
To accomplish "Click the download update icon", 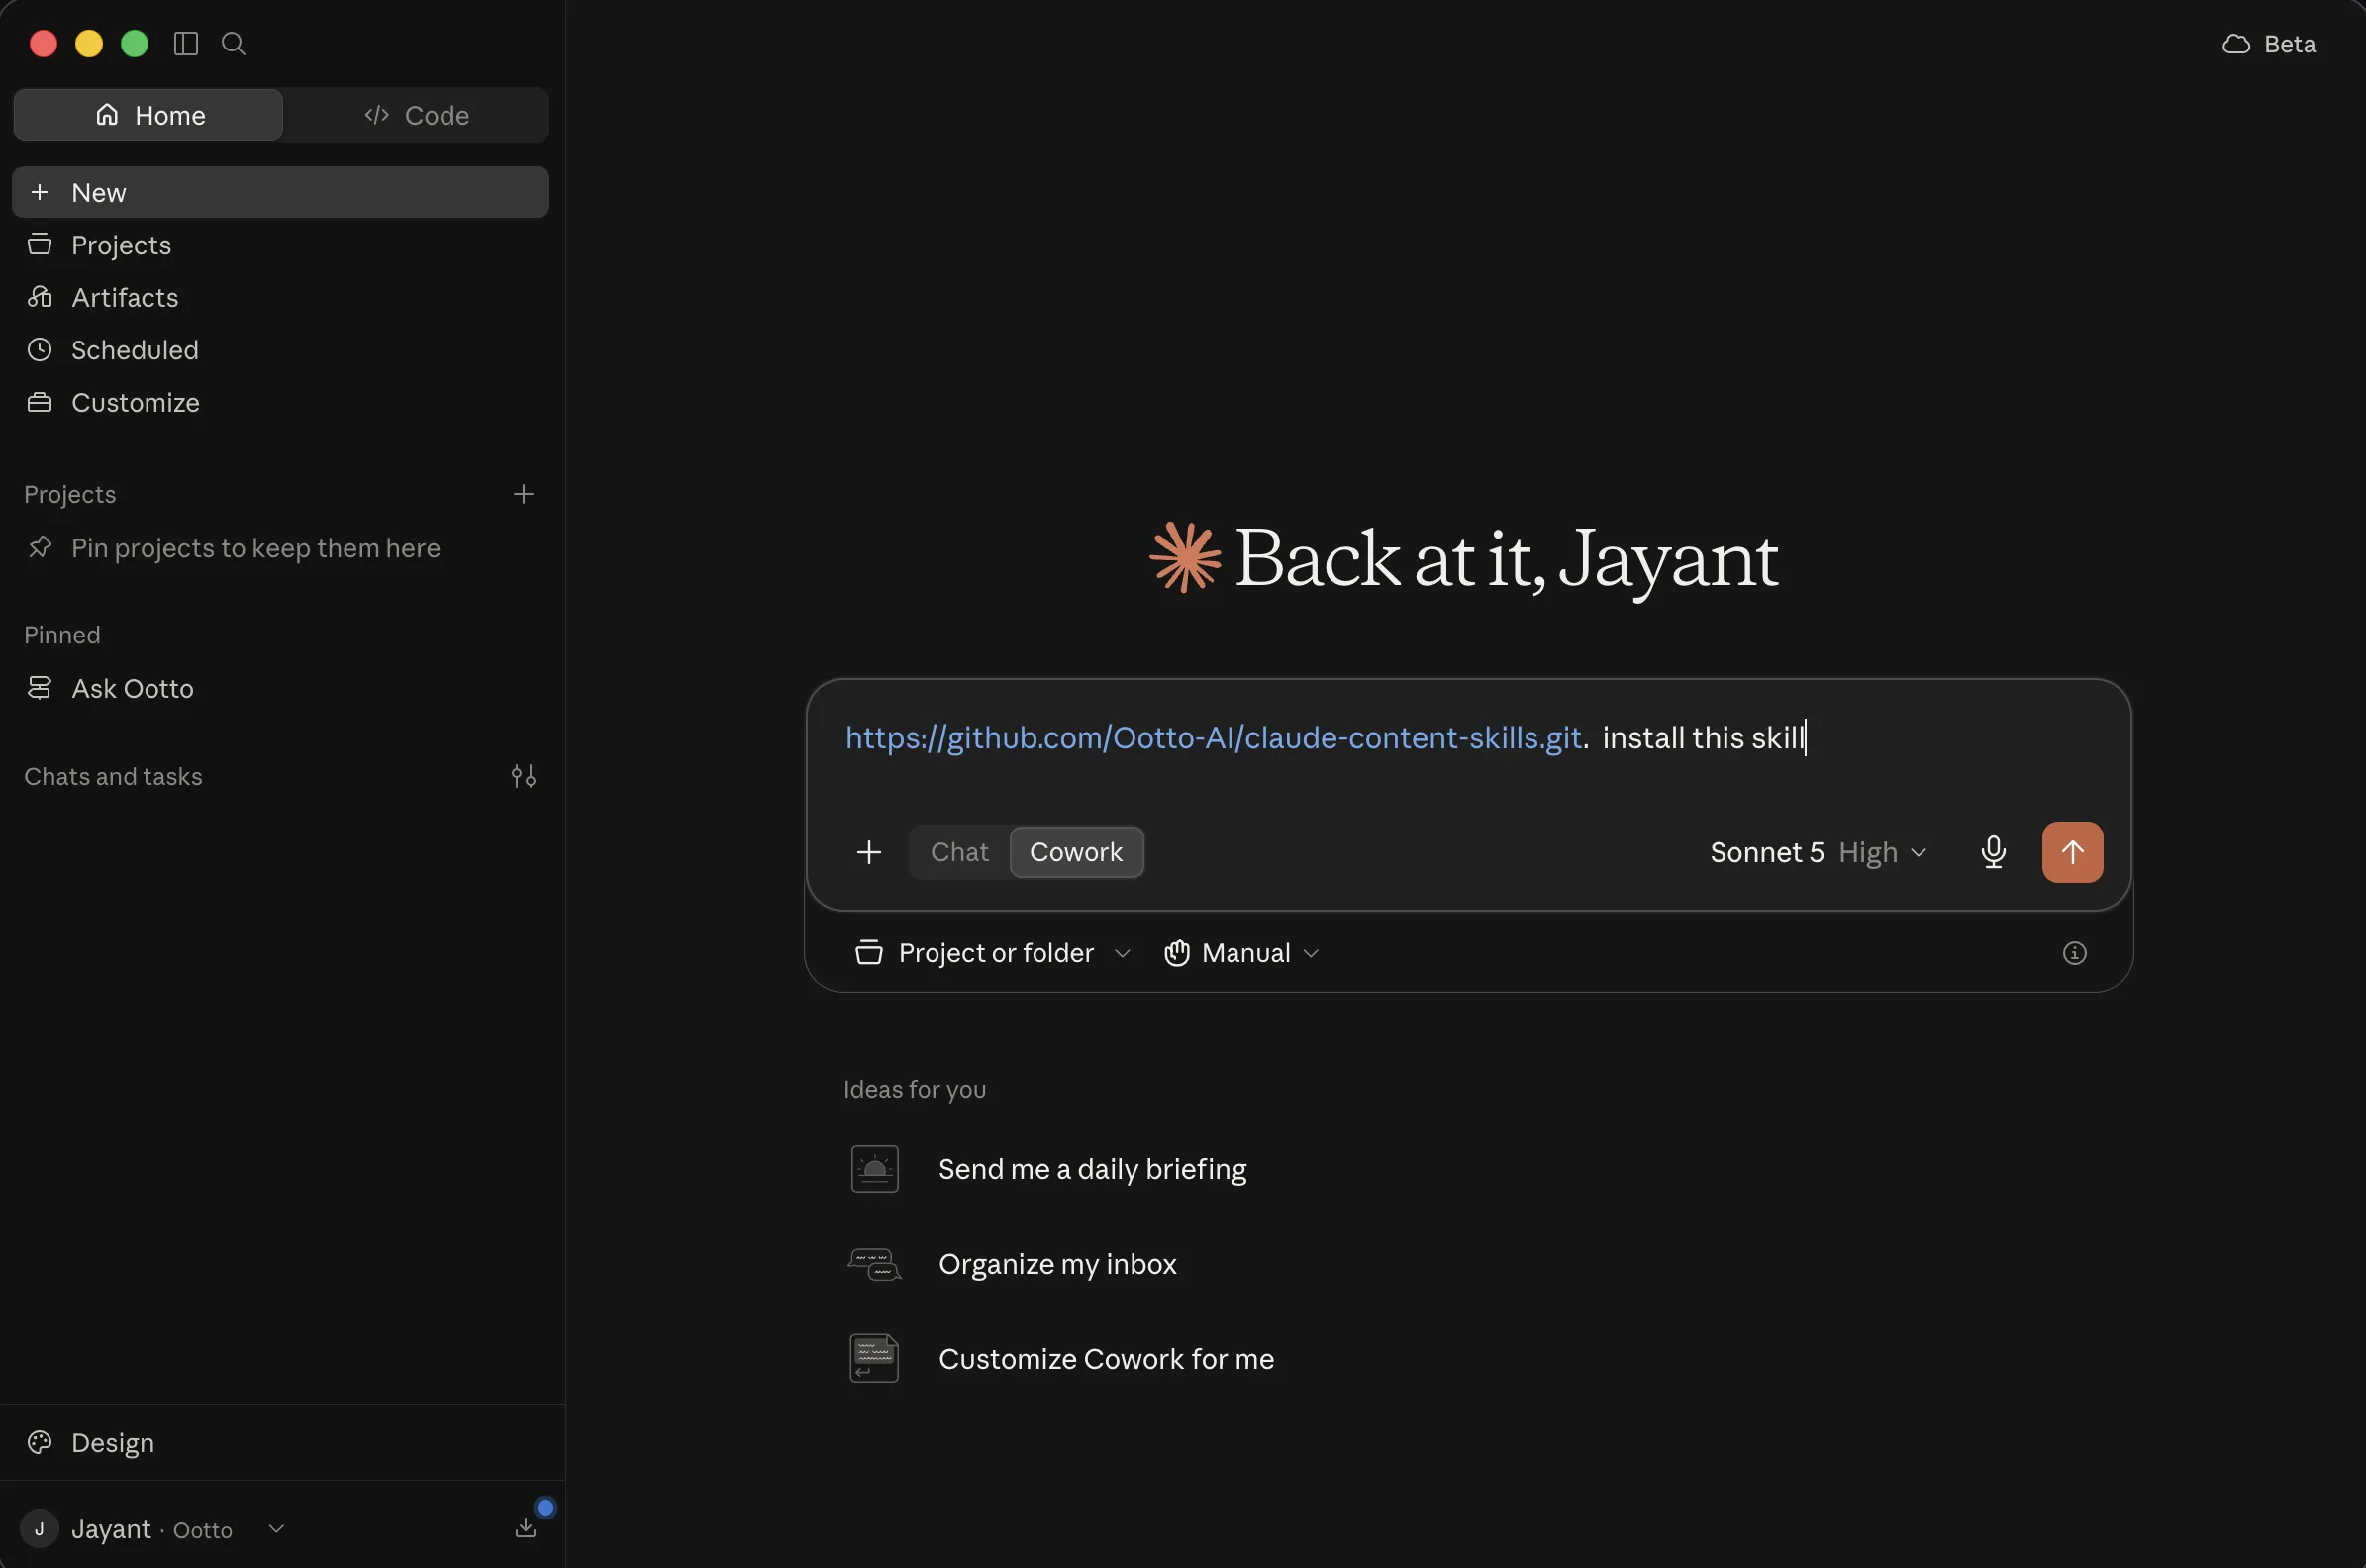I will [x=526, y=1527].
